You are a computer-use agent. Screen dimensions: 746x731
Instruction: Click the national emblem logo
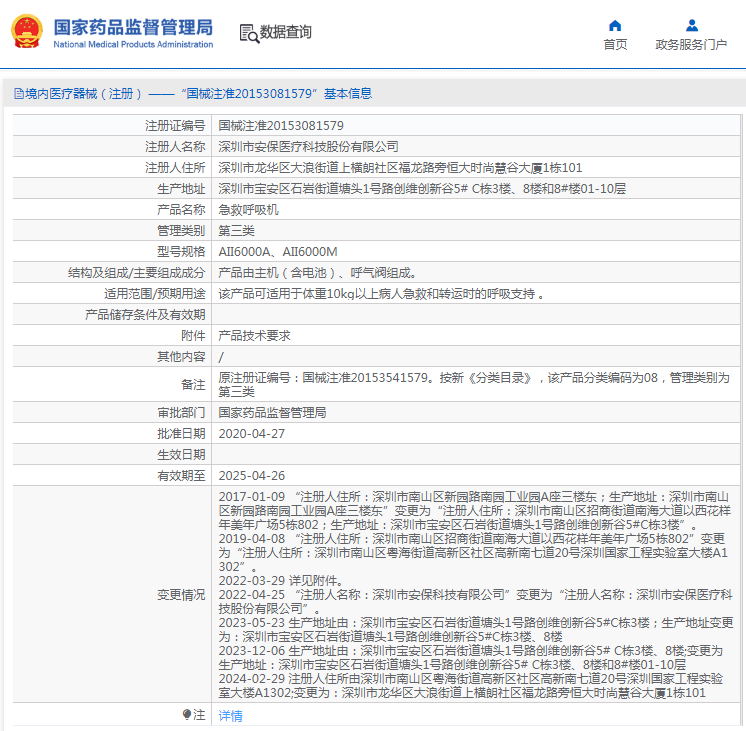27,31
